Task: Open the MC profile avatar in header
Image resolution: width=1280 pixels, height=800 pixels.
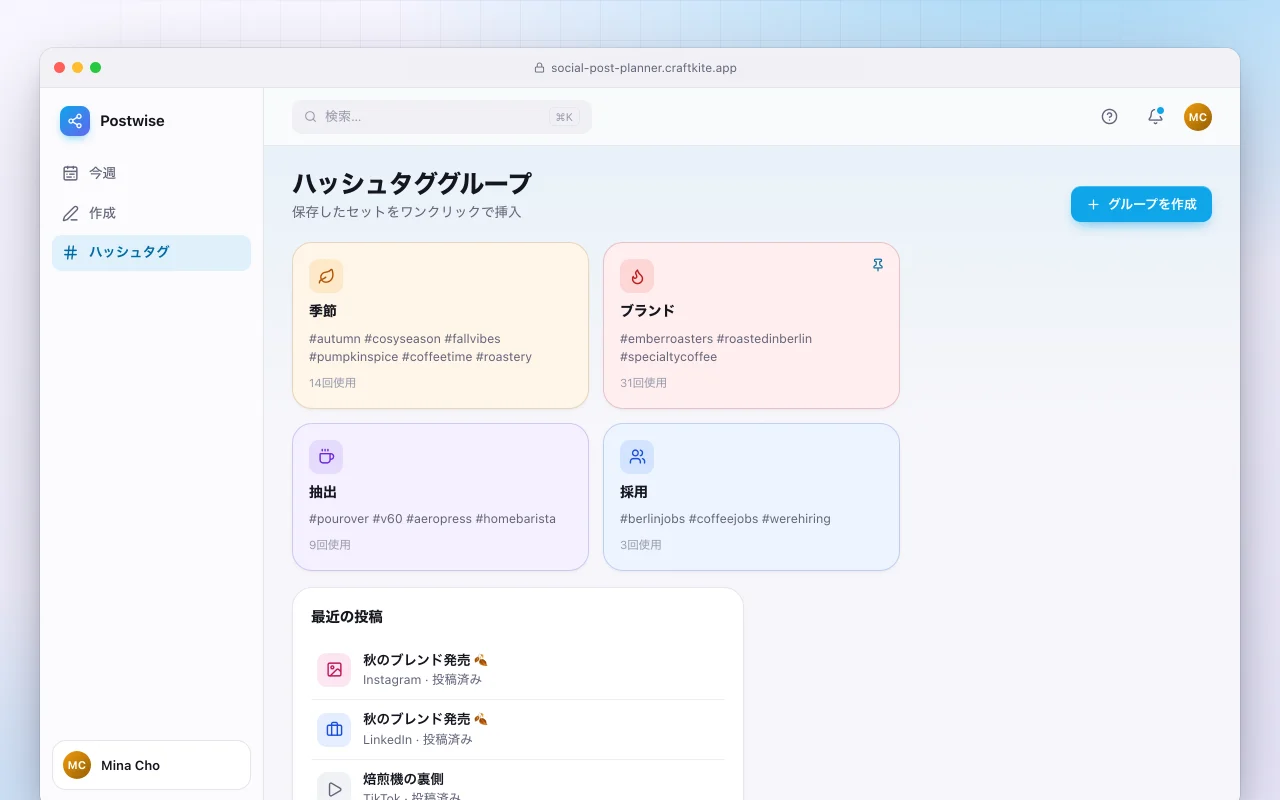Action: (1198, 117)
